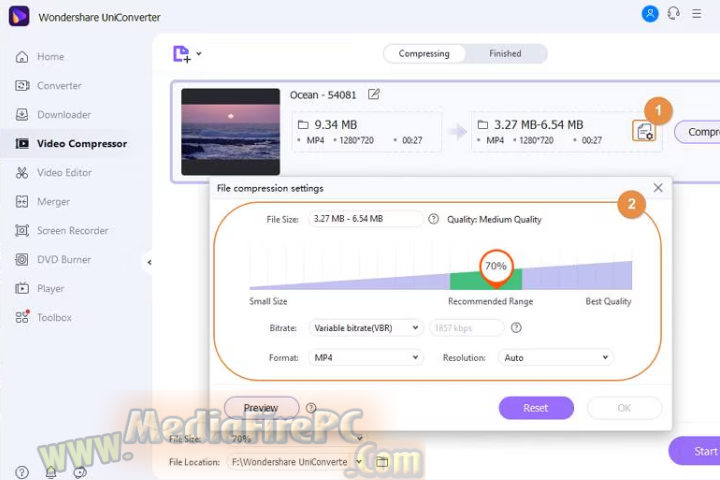Collapse the sidebar with the arrow handle
Image resolution: width=720 pixels, height=480 pixels.
[x=149, y=262]
